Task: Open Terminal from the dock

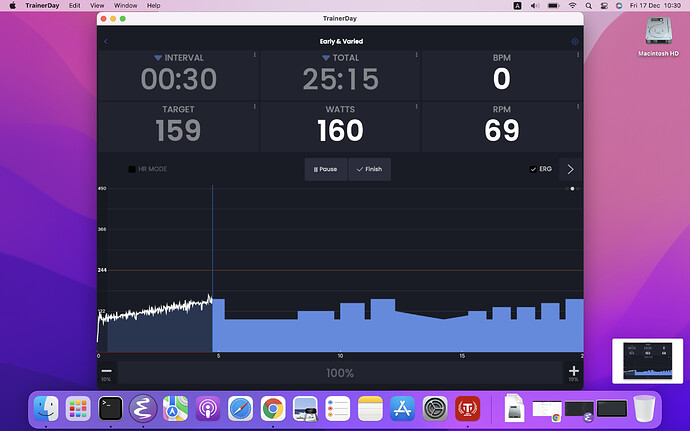Action: (x=110, y=409)
